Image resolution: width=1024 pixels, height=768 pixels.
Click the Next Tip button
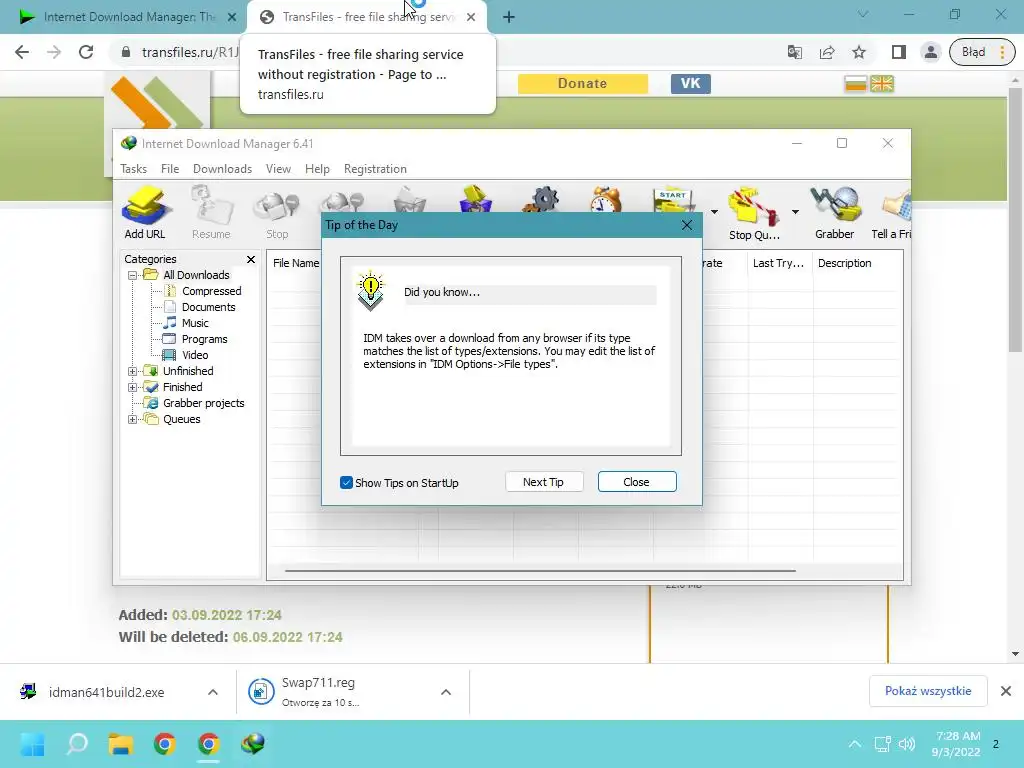[x=543, y=482]
